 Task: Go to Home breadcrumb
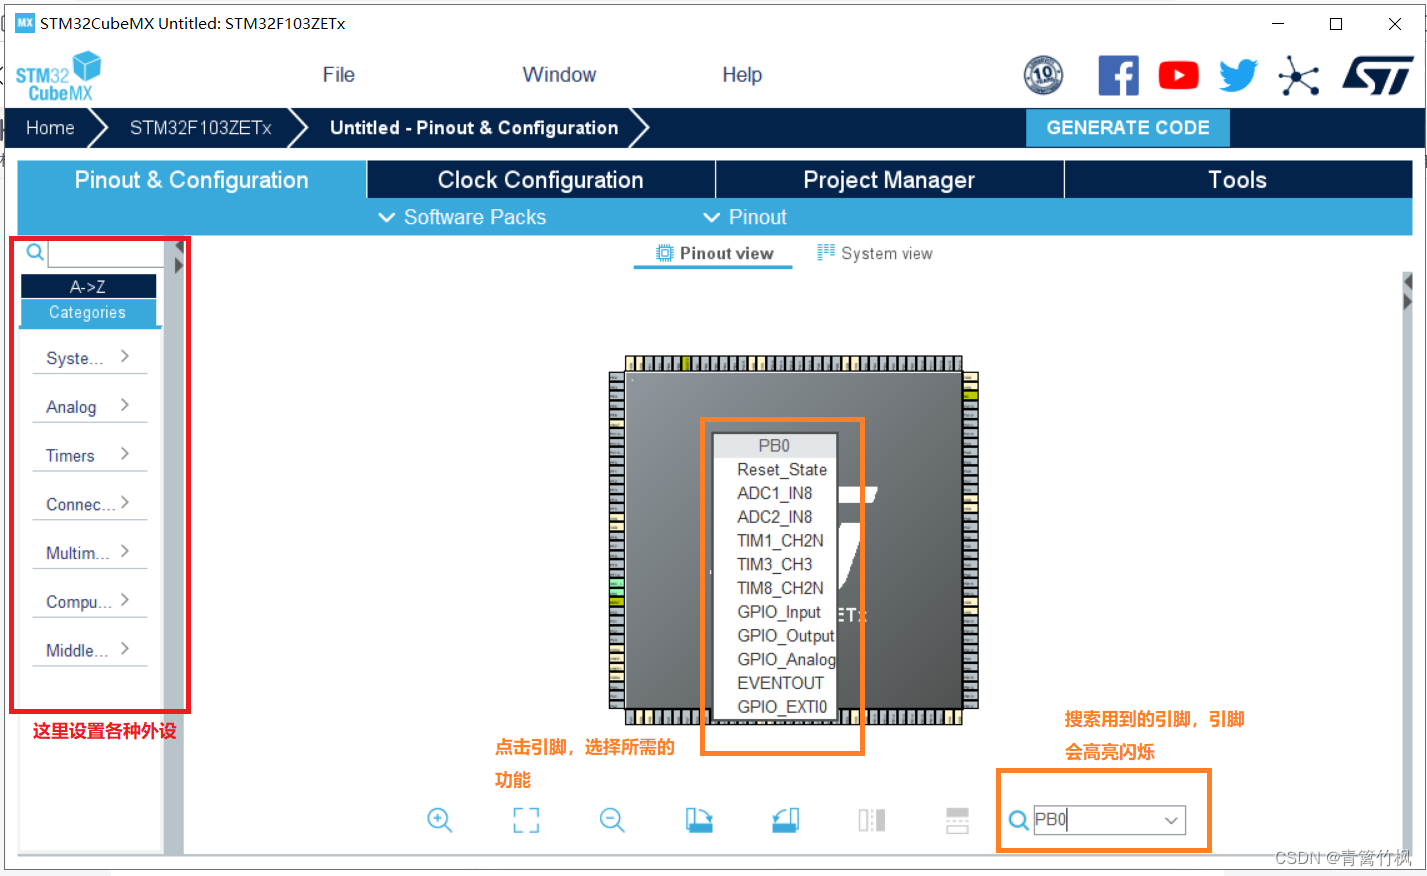[x=50, y=128]
